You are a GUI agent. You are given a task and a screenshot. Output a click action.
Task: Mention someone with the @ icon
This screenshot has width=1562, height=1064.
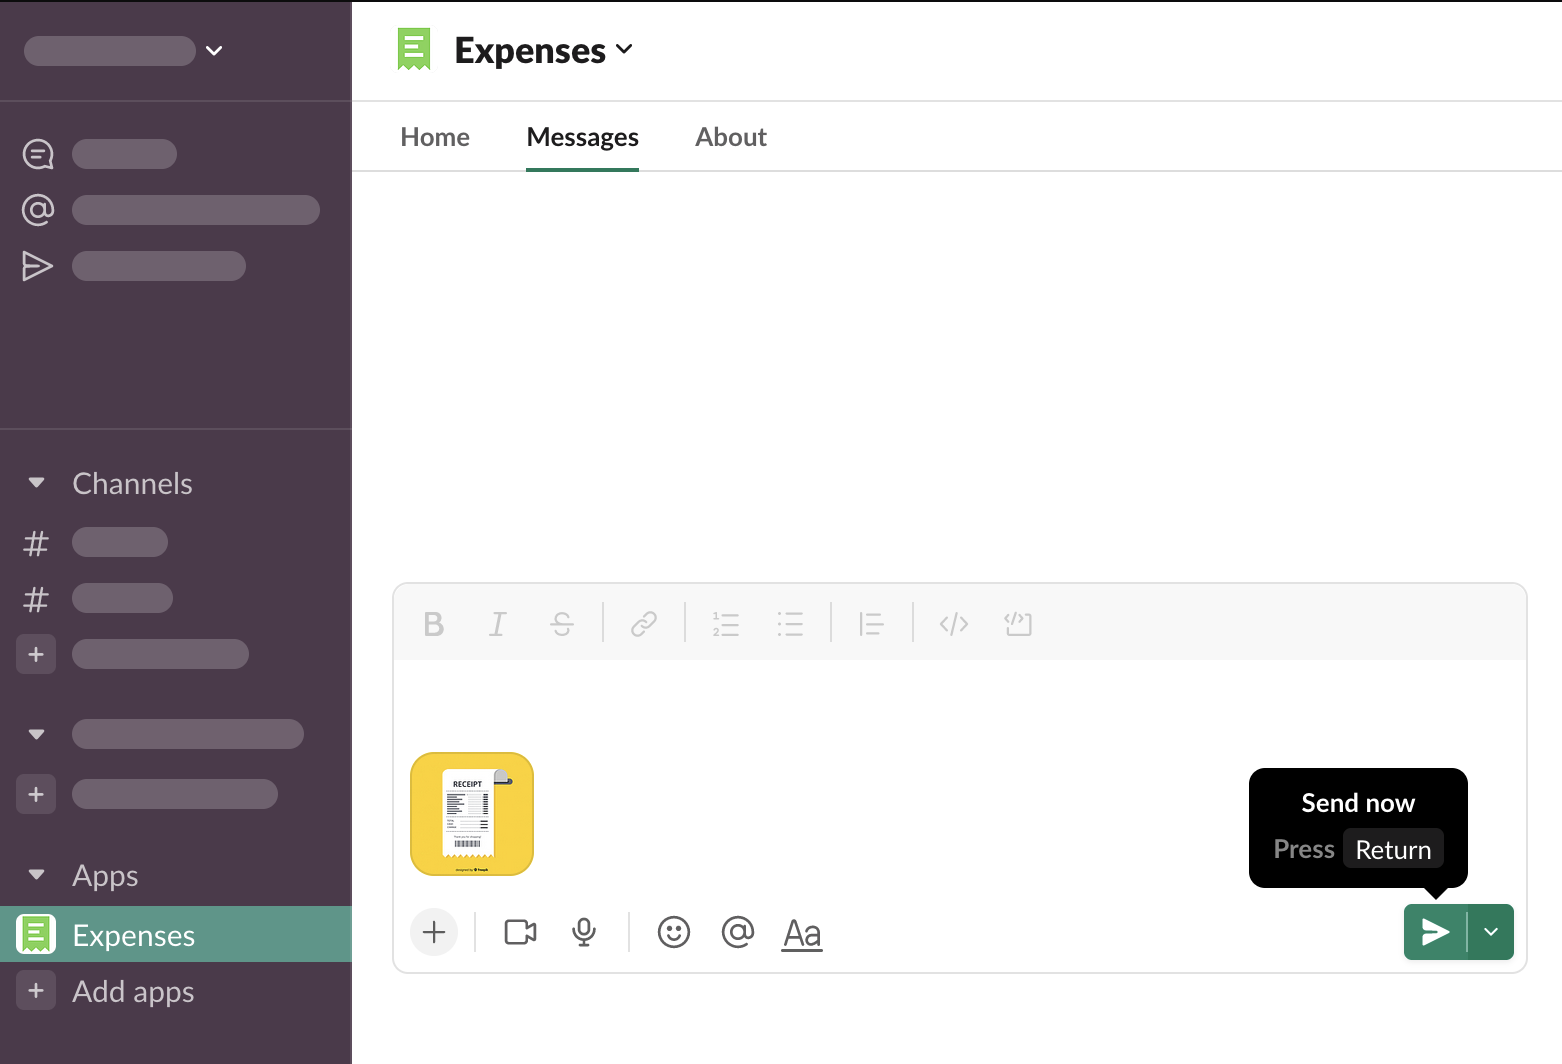point(738,932)
